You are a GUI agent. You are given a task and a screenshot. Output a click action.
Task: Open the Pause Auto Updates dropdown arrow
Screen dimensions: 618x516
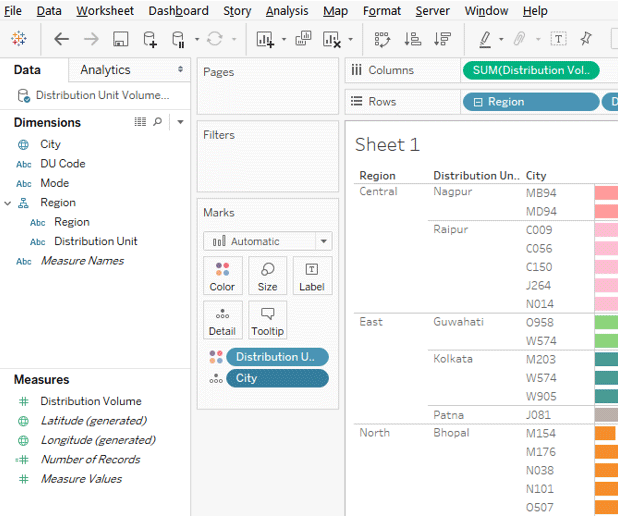pos(197,39)
